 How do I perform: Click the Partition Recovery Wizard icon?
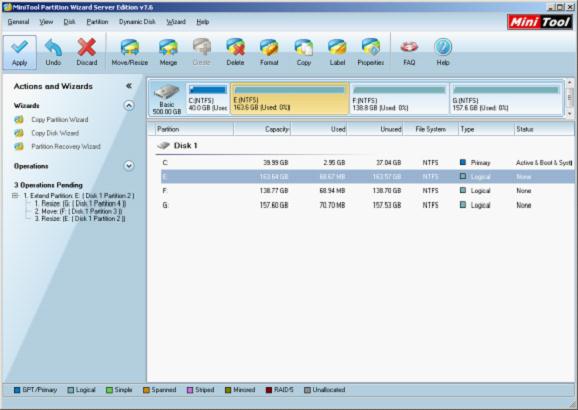[x=19, y=147]
